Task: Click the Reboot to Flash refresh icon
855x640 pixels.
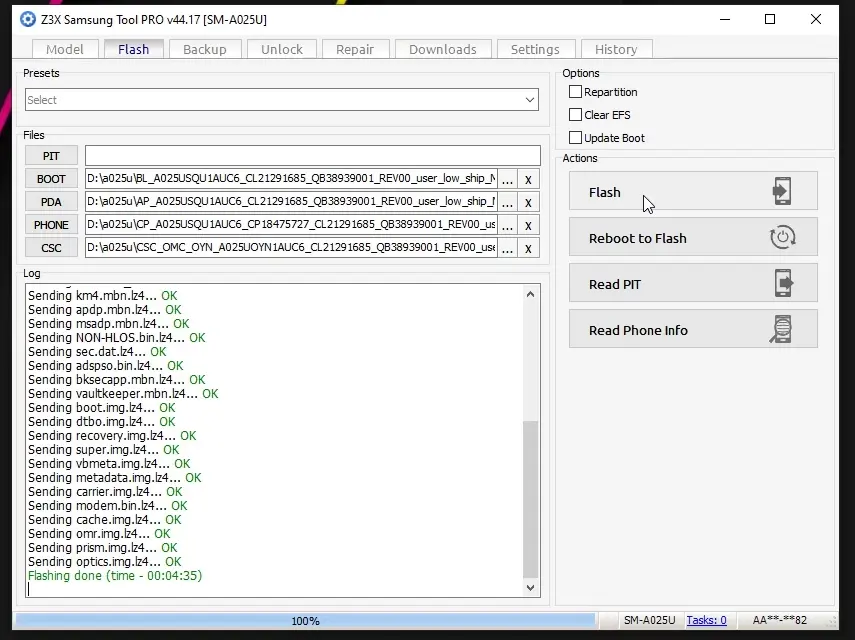Action: pos(782,238)
